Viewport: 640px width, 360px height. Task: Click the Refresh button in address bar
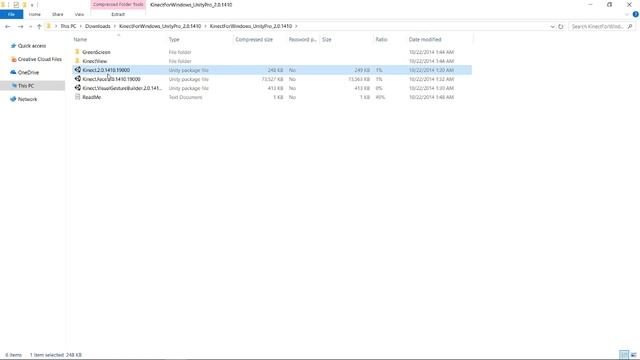561,27
